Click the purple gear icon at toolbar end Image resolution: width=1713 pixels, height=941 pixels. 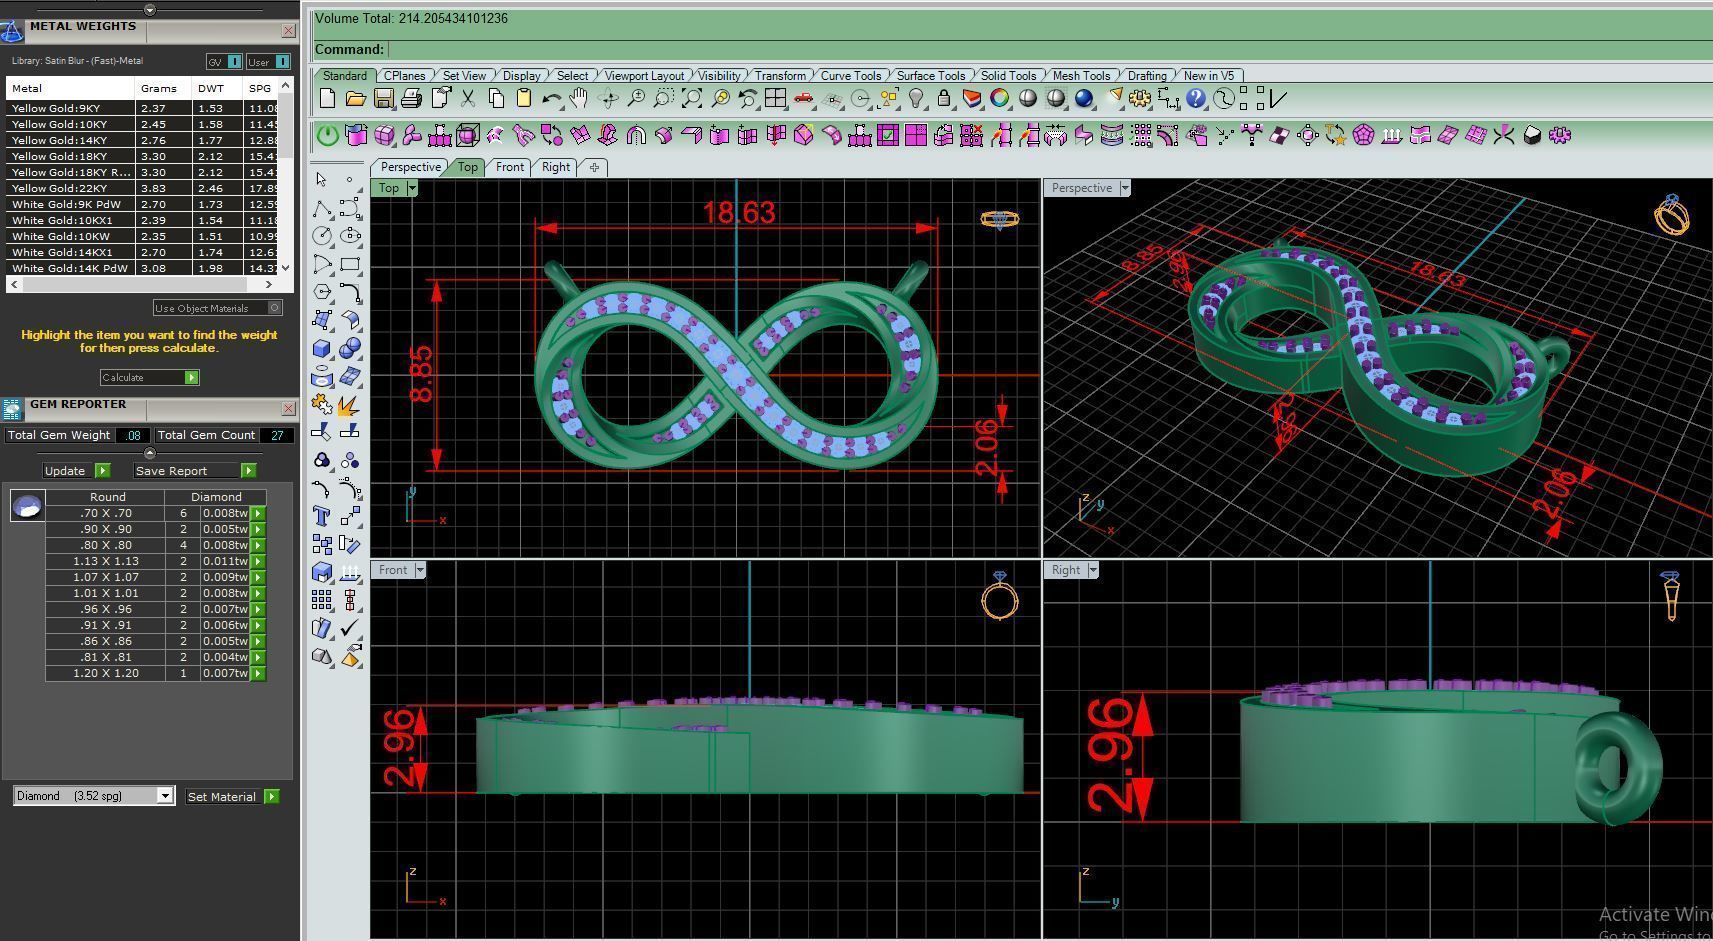pos(1559,135)
